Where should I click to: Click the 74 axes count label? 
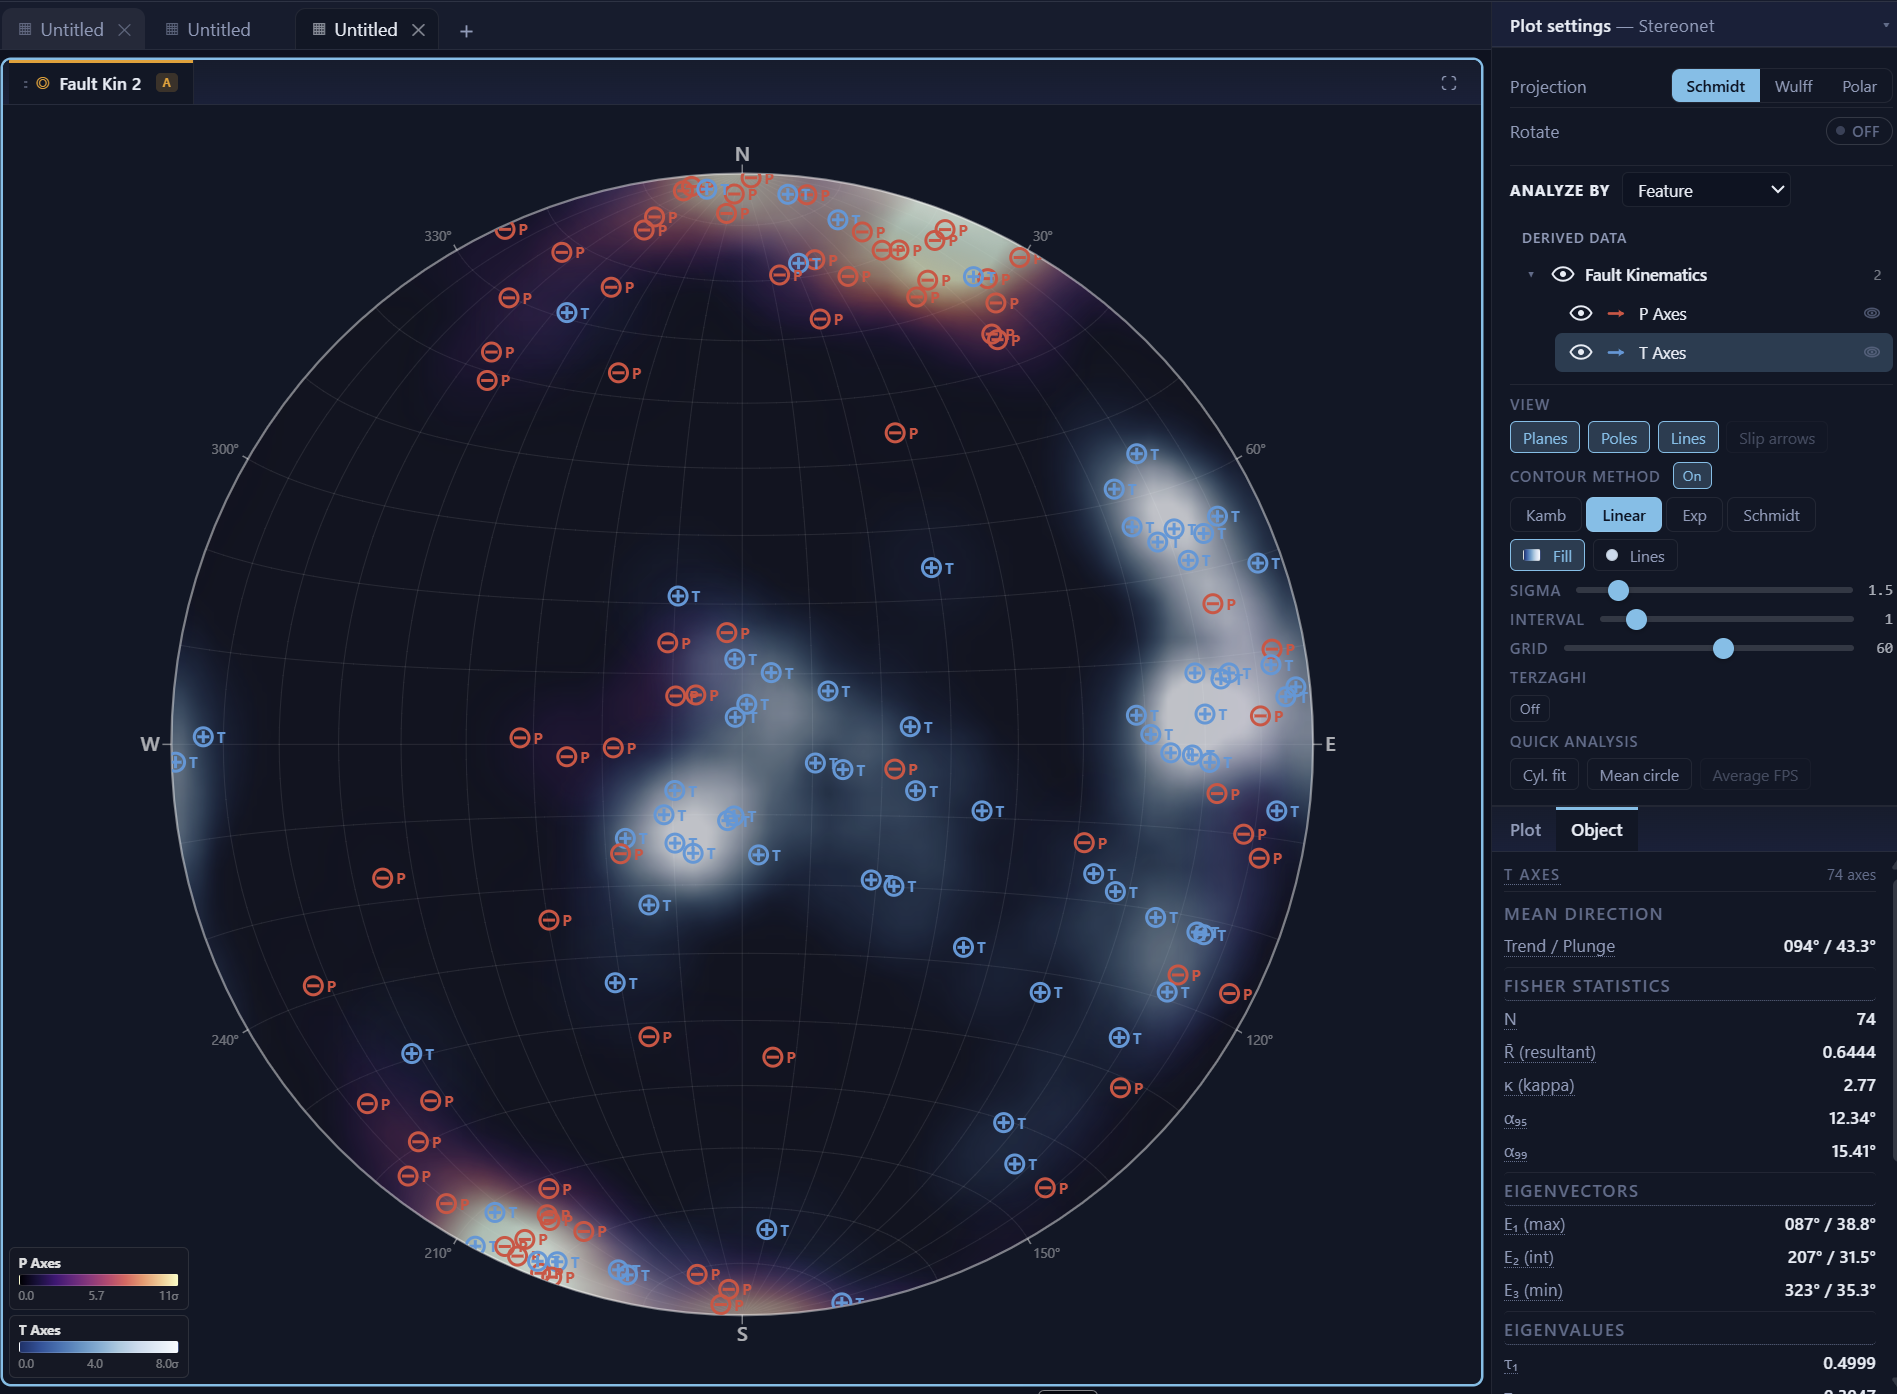[1851, 874]
